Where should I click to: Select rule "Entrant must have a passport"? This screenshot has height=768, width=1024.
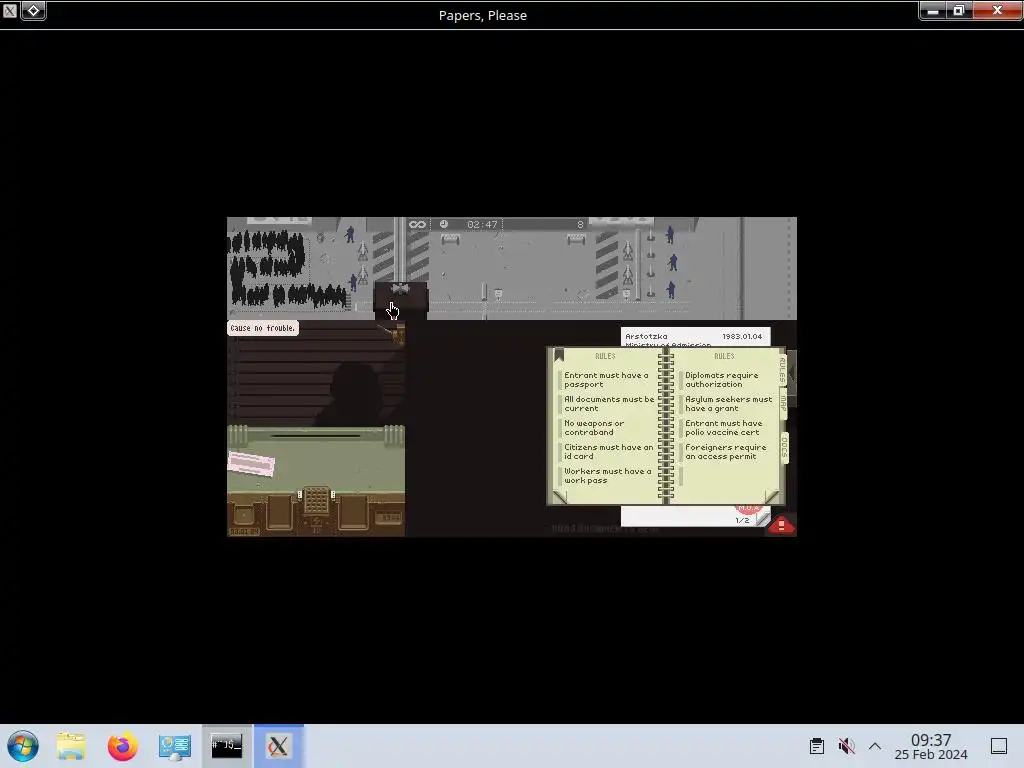click(606, 379)
